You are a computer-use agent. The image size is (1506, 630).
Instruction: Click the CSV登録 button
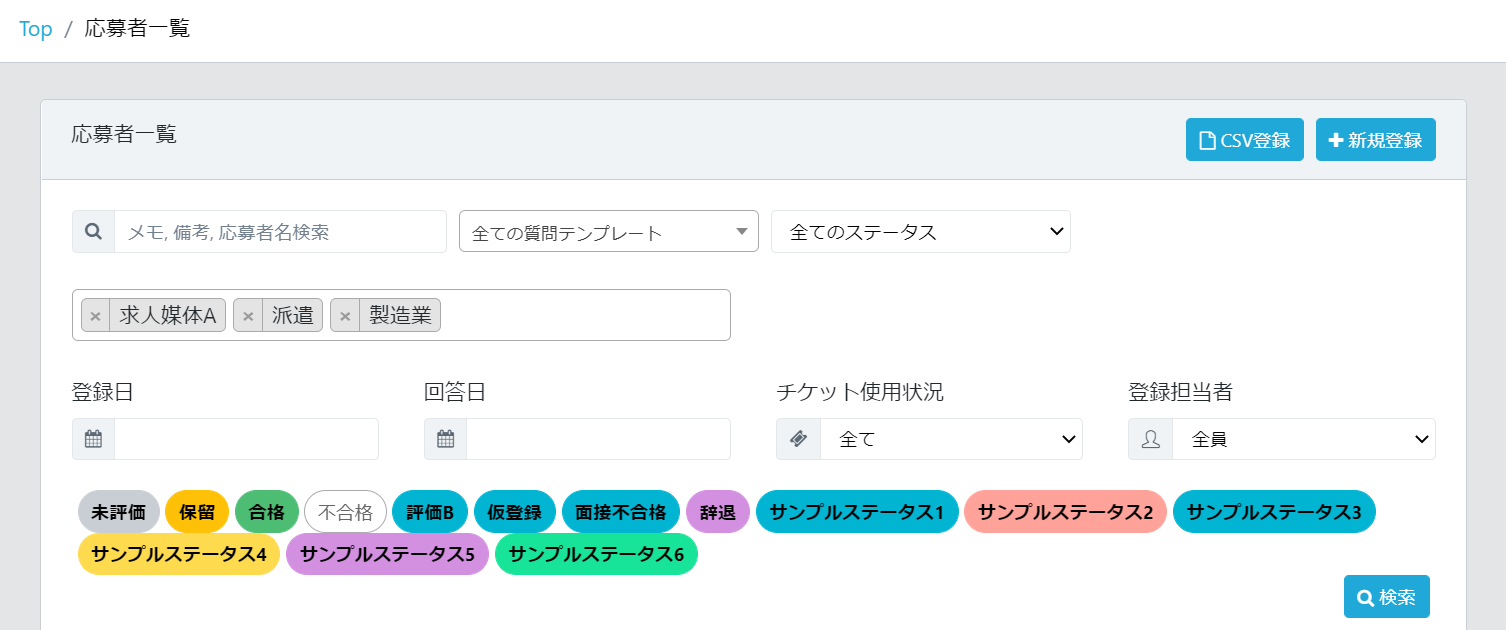click(x=1245, y=140)
